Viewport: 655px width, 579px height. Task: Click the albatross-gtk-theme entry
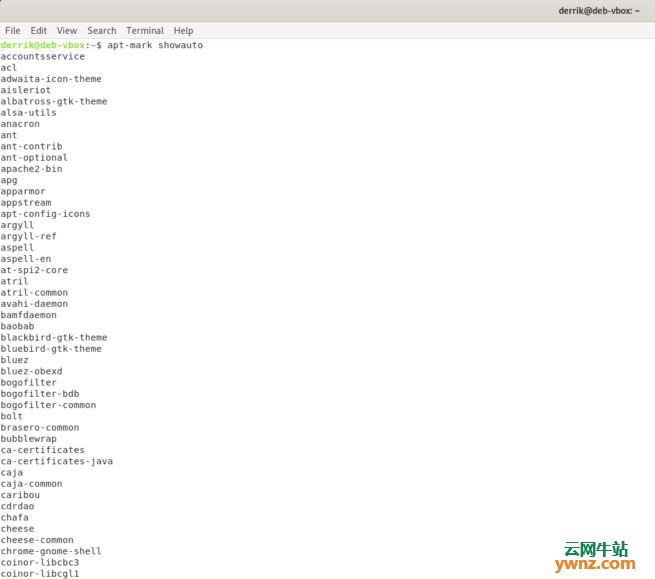point(54,102)
